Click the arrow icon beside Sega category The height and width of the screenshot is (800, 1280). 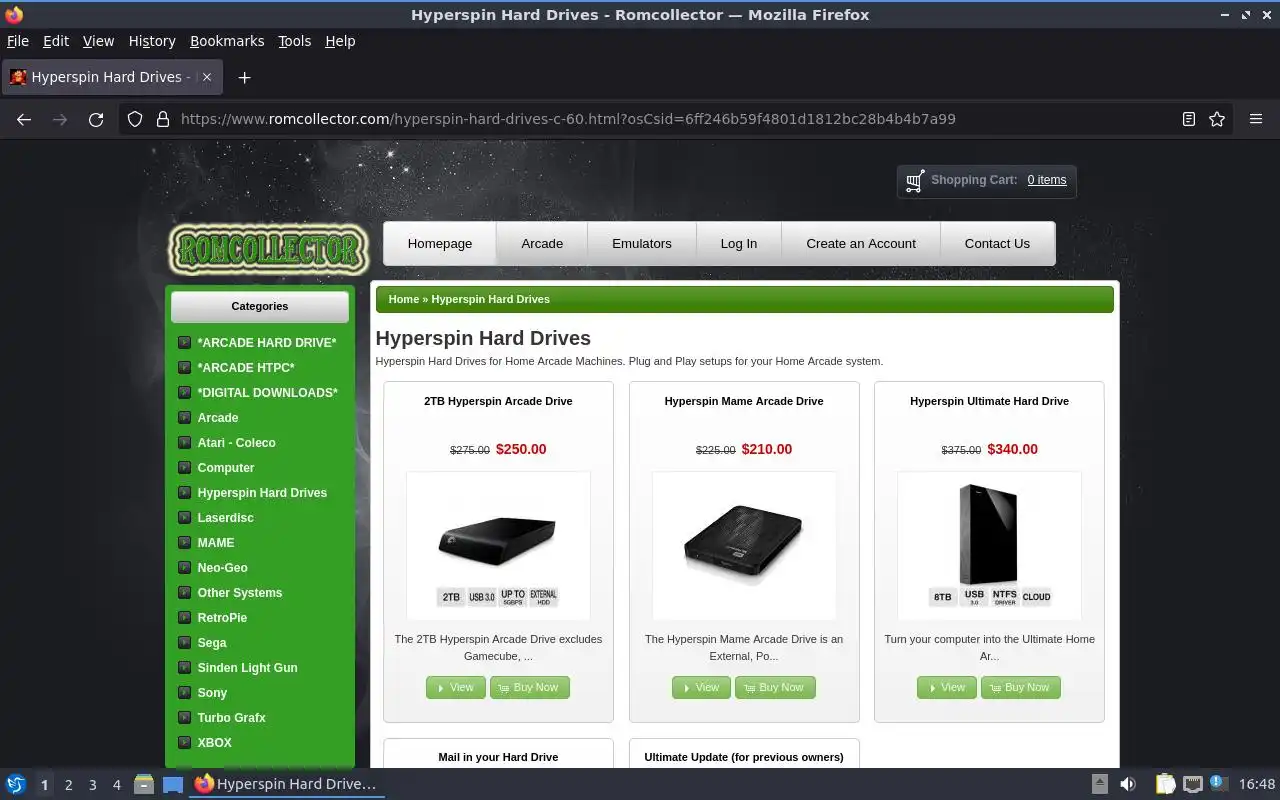(x=184, y=642)
